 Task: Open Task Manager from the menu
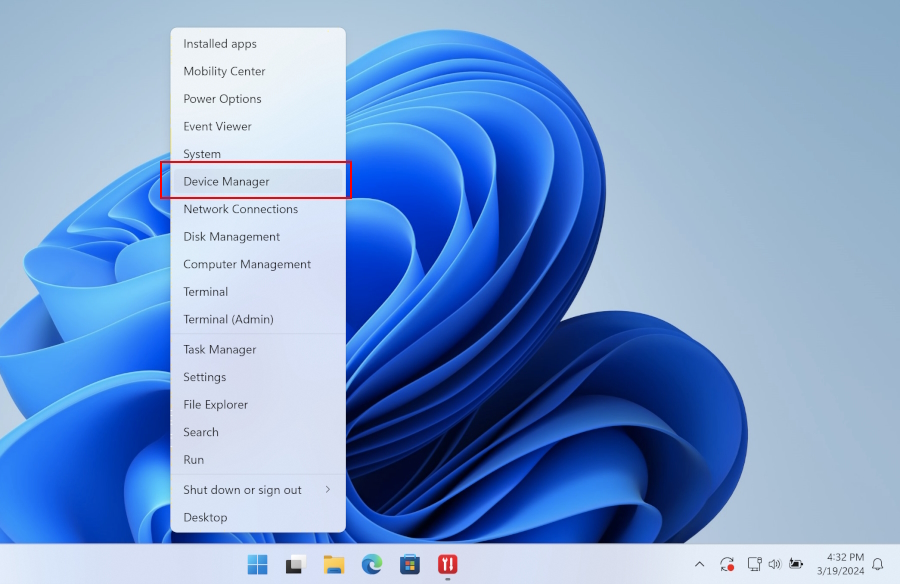tap(220, 350)
